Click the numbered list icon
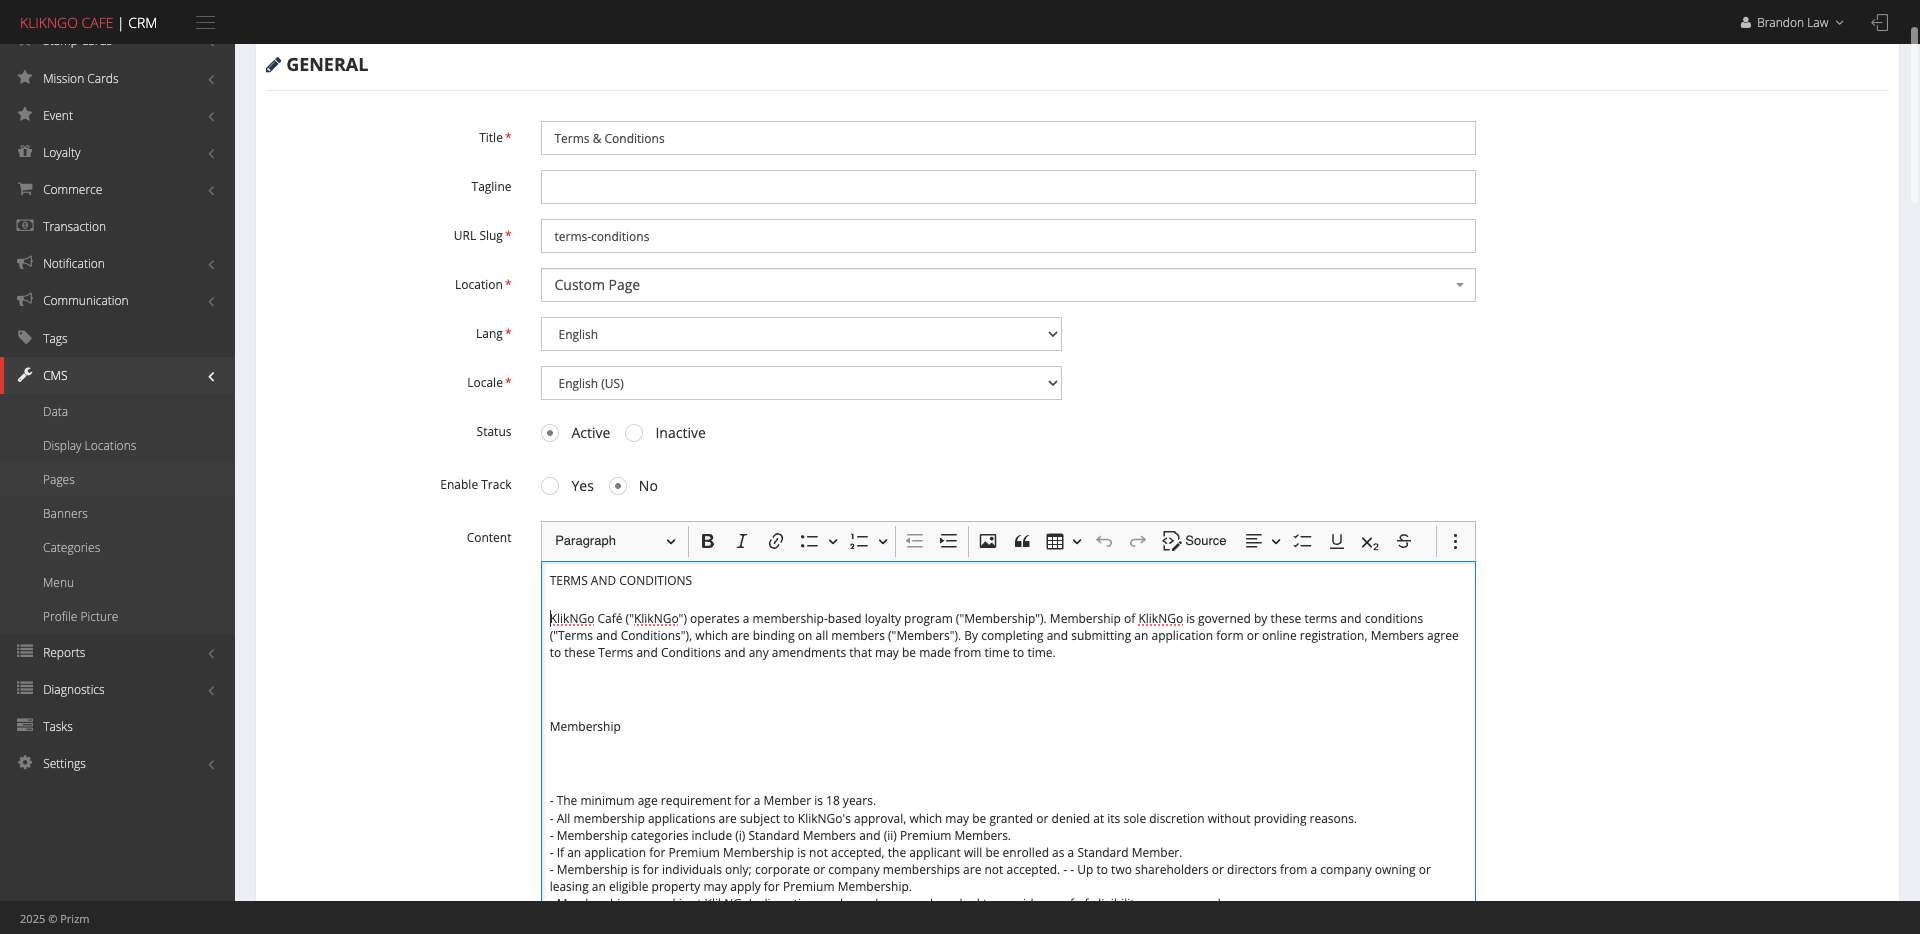Viewport: 1920px width, 934px height. pyautogui.click(x=859, y=541)
